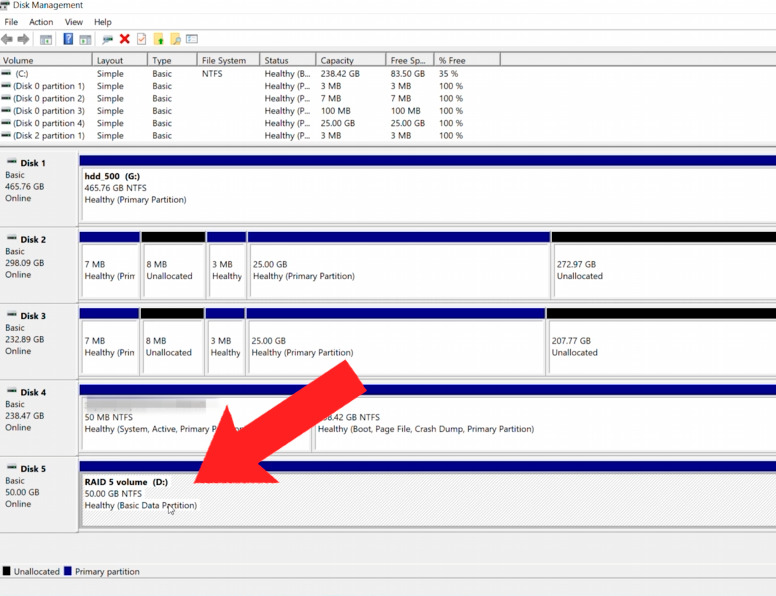Click the Properties checkmark page icon
776x596 pixels.
tap(142, 39)
